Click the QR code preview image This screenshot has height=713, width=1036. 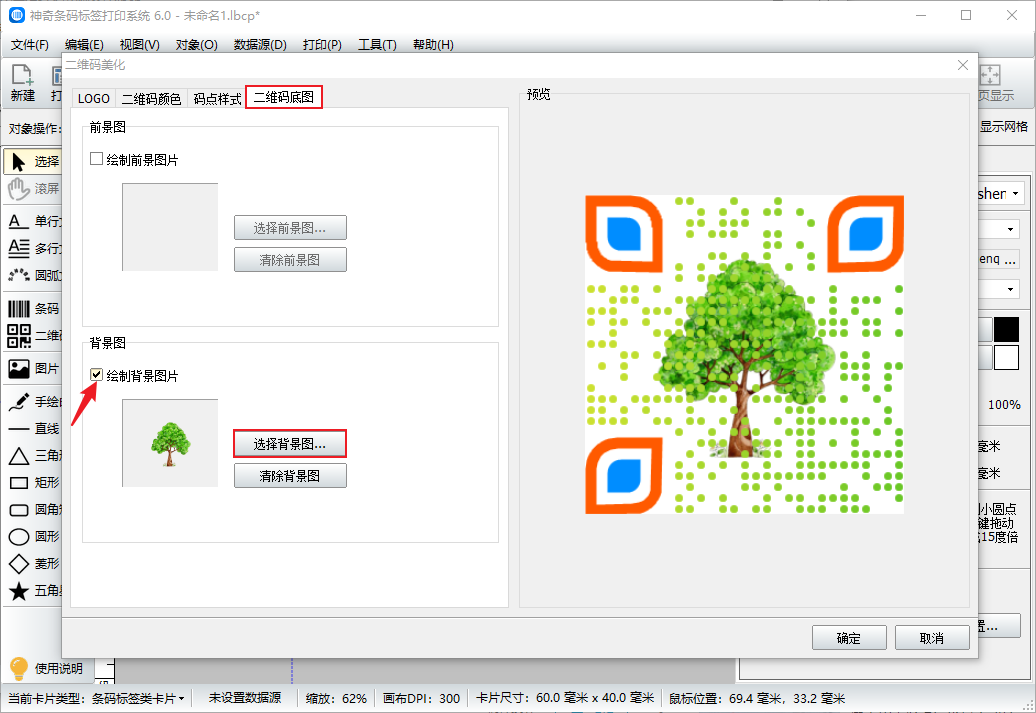click(x=745, y=355)
